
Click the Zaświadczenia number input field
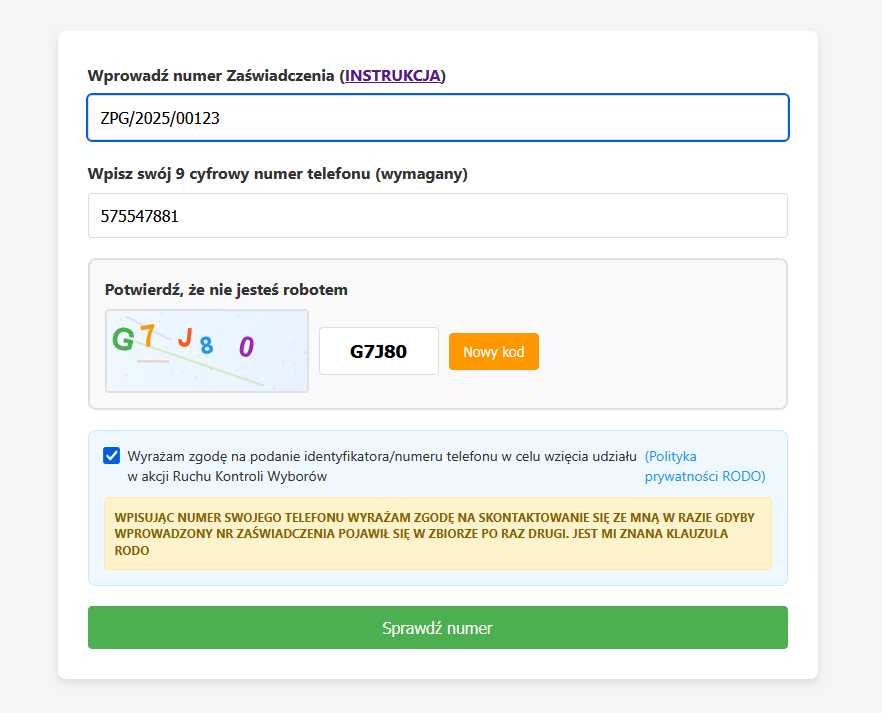pyautogui.click(x=438, y=118)
